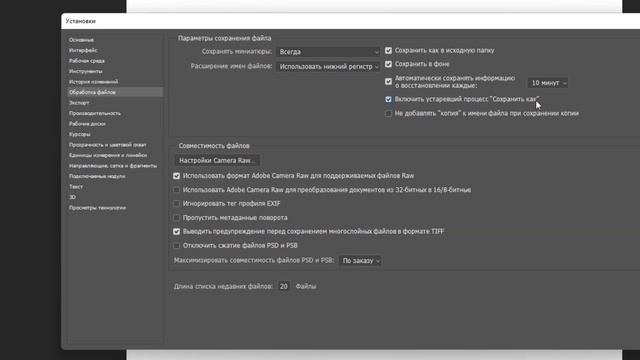The width and height of the screenshot is (640, 360).
Task: Open the Экспорт preferences section
Action: click(x=79, y=103)
